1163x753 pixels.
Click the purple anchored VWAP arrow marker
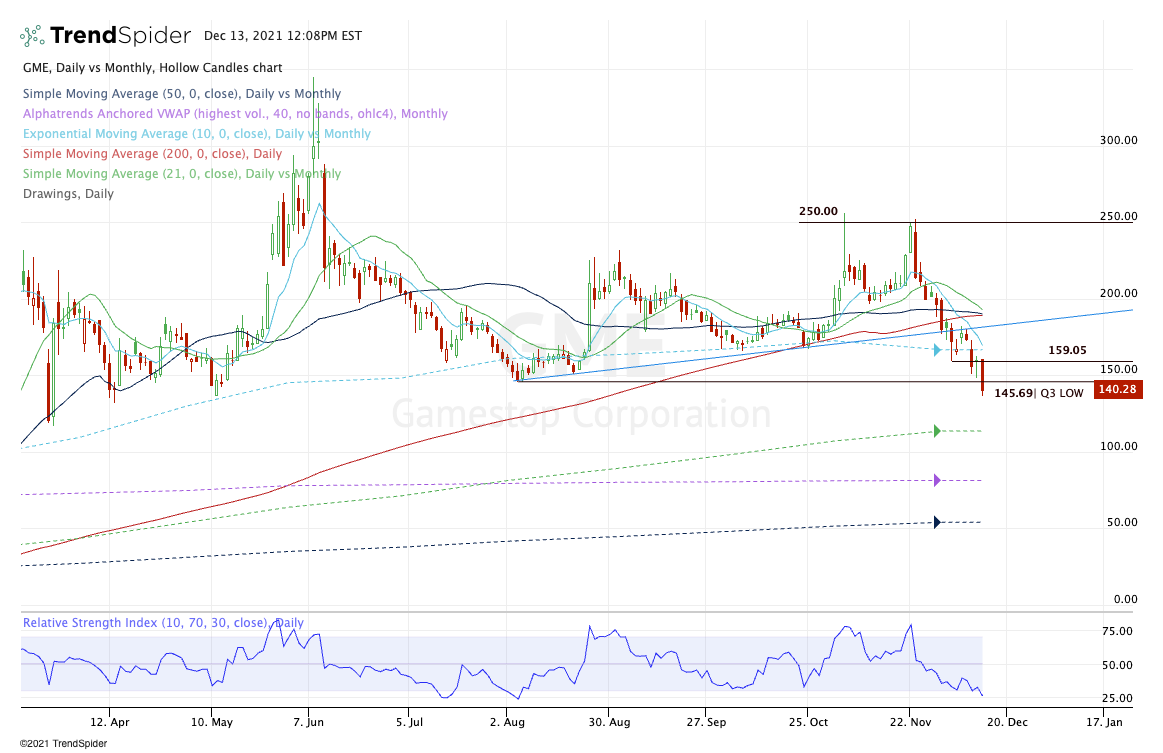938,481
